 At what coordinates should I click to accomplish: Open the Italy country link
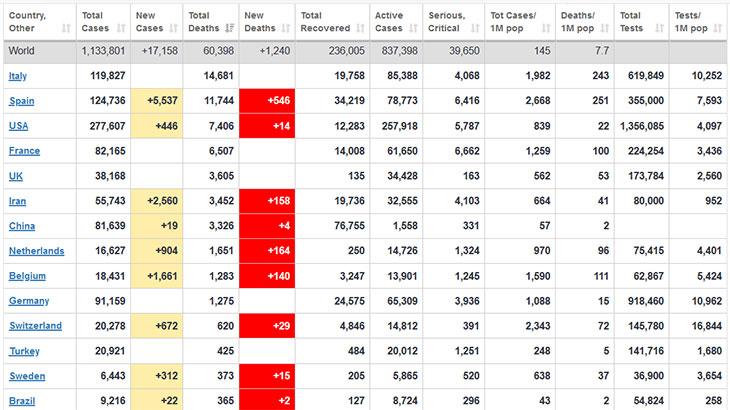click(x=18, y=77)
